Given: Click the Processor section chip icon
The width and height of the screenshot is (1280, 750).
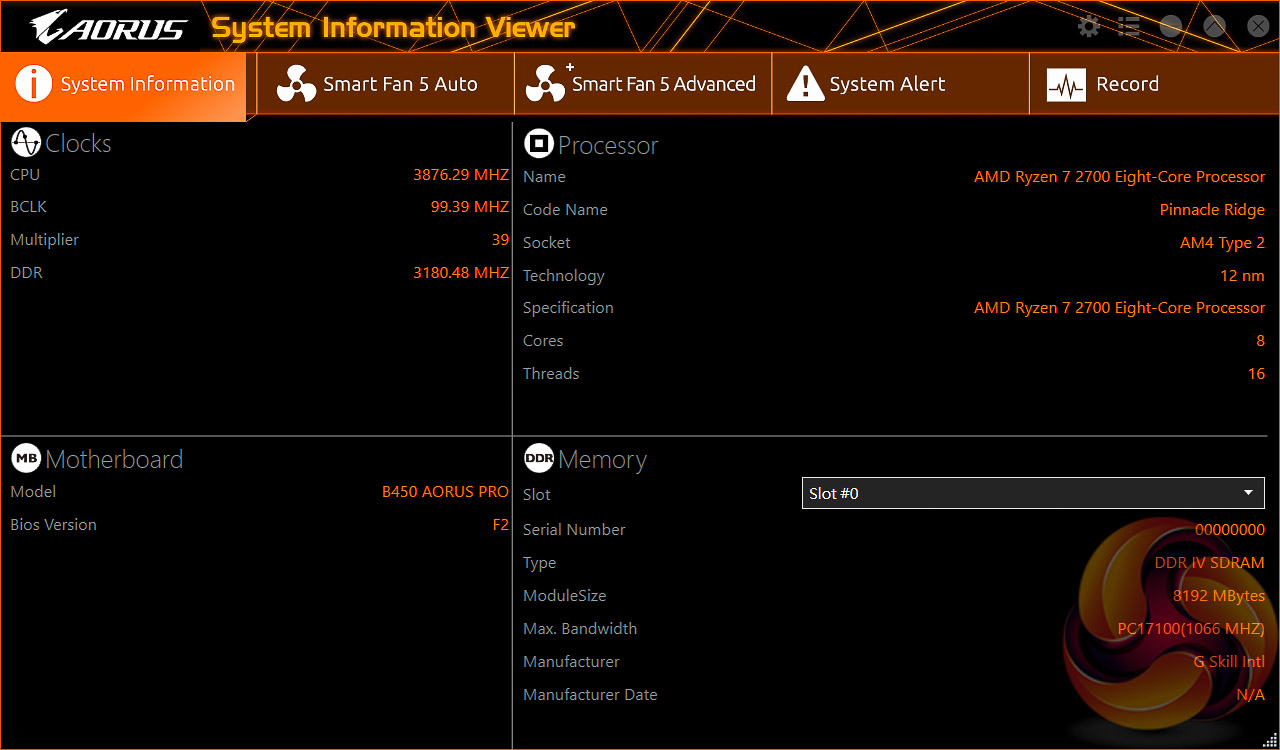Looking at the screenshot, I should pos(539,145).
